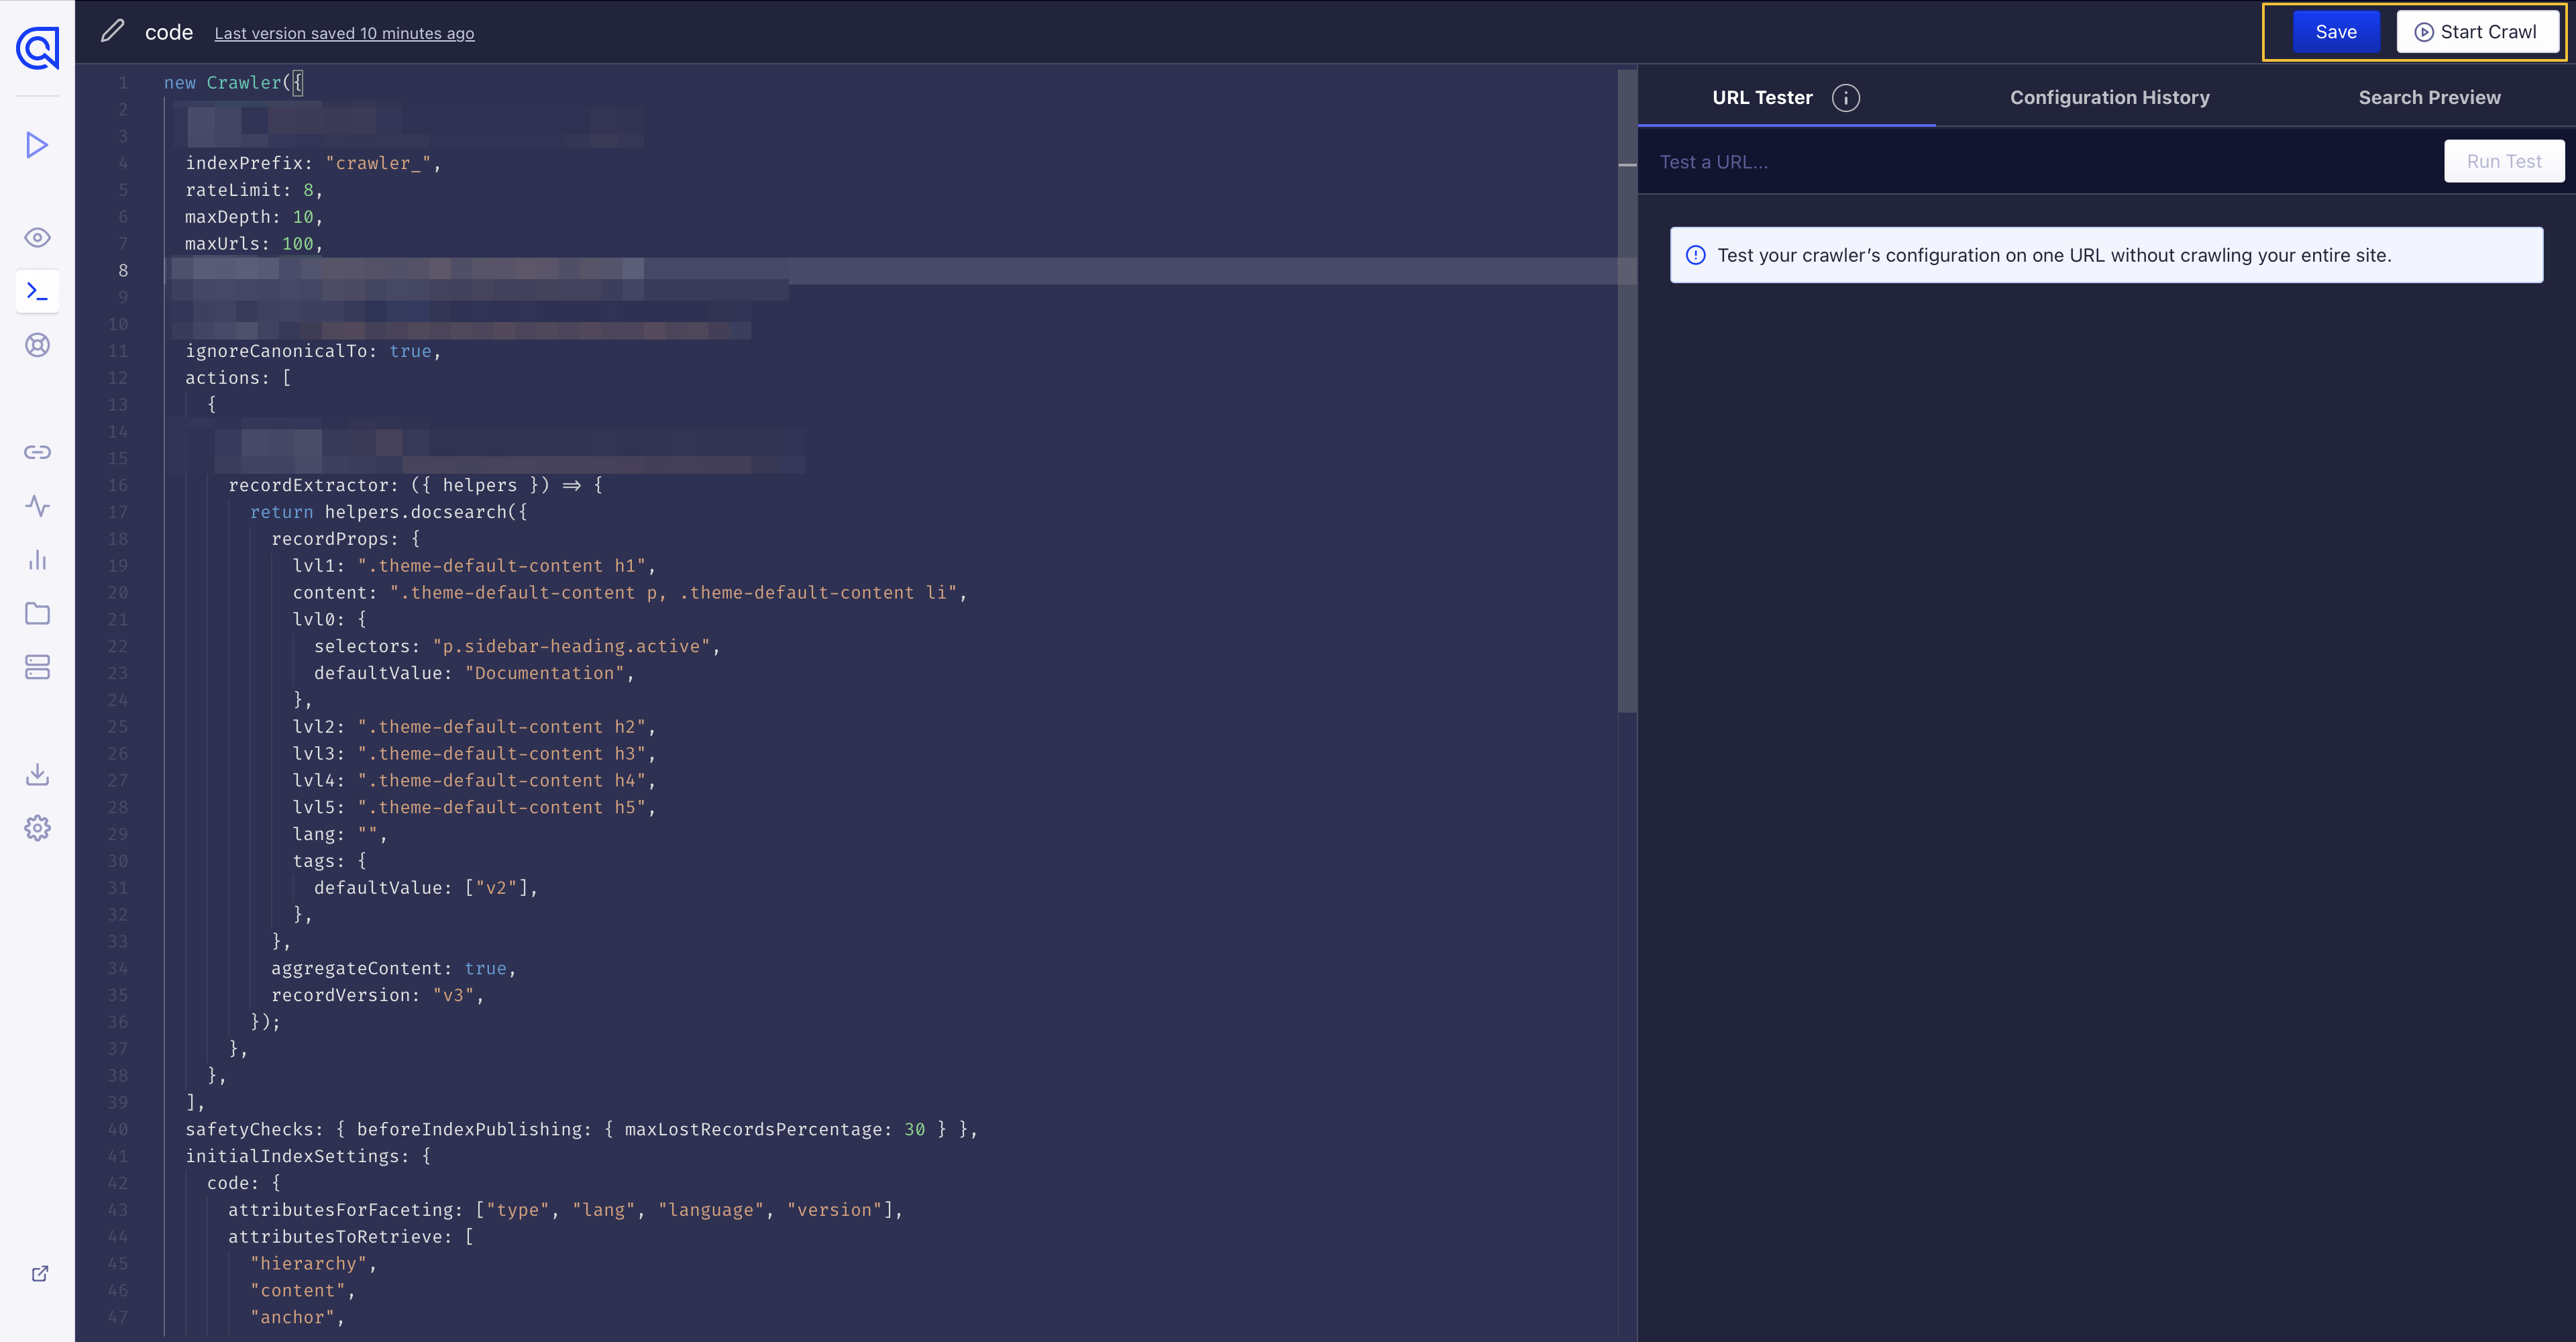The width and height of the screenshot is (2576, 1342).
Task: Open the activity pulse icon in sidebar
Action: 37,506
